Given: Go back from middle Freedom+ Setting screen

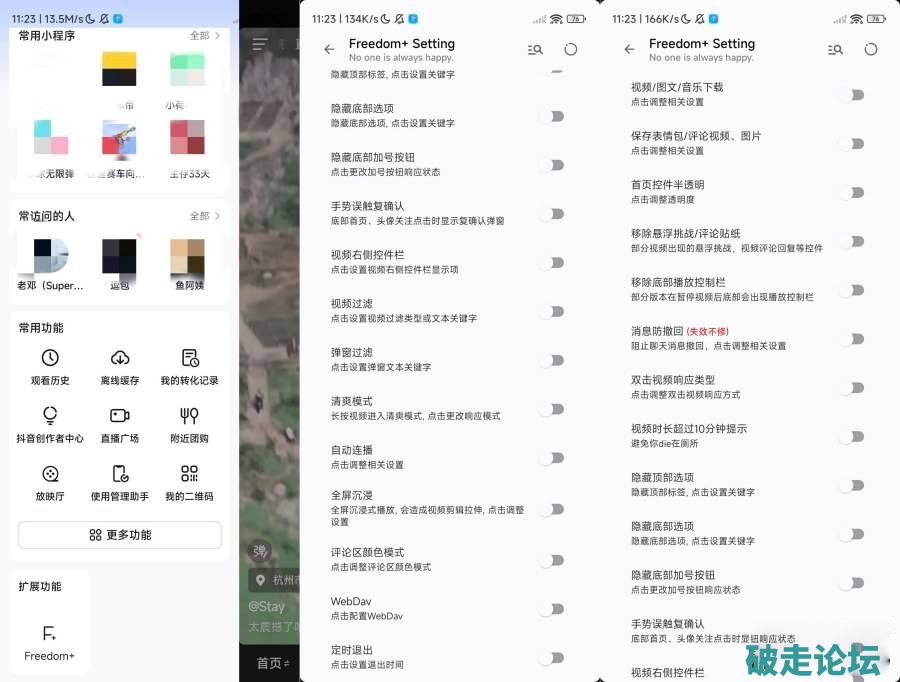Looking at the screenshot, I should pyautogui.click(x=329, y=49).
